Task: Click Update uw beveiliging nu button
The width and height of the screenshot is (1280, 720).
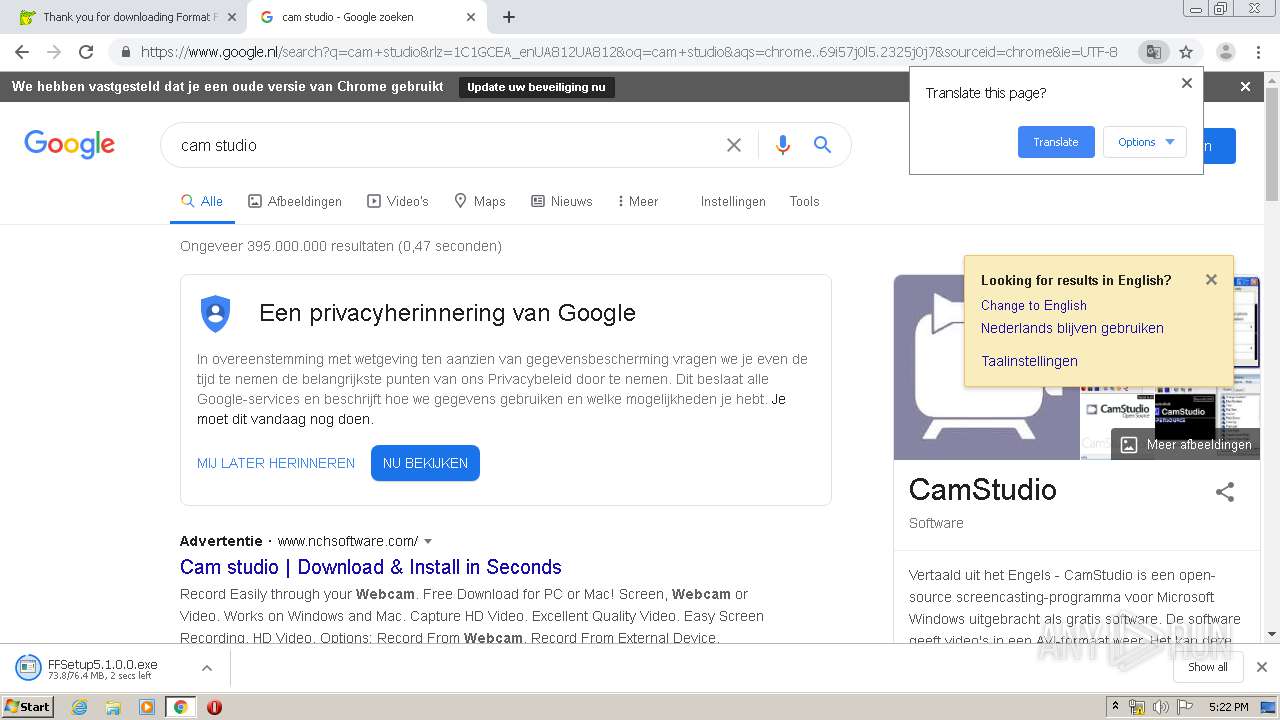Action: [536, 87]
